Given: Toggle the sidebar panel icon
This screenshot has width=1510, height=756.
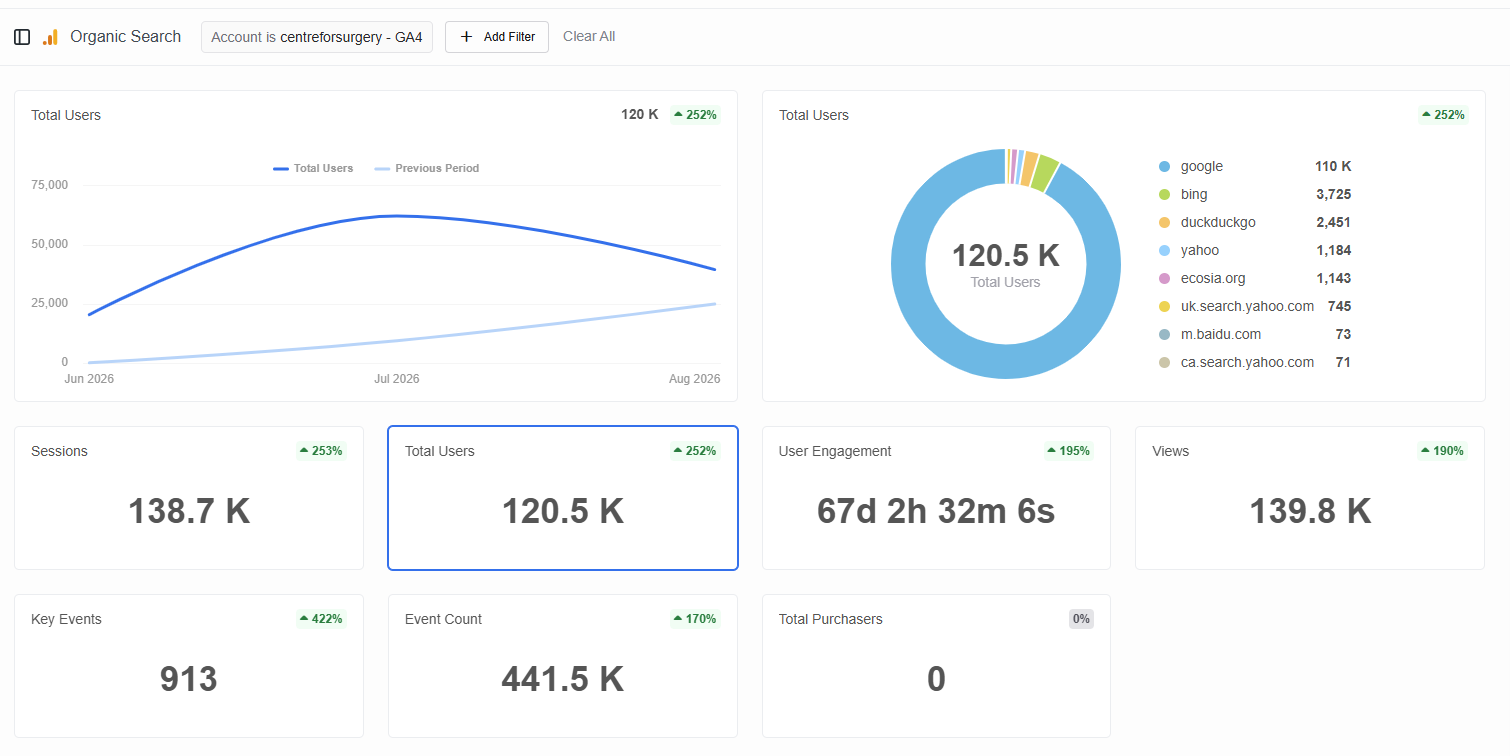Looking at the screenshot, I should click(22, 37).
